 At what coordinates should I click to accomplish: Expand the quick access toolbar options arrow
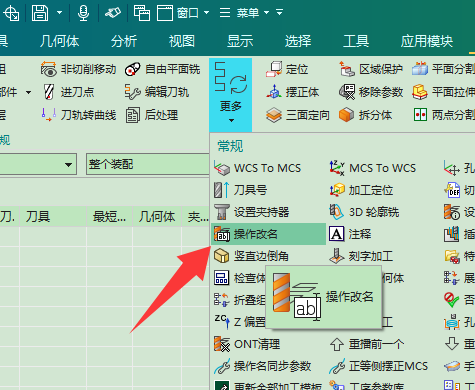(280, 13)
